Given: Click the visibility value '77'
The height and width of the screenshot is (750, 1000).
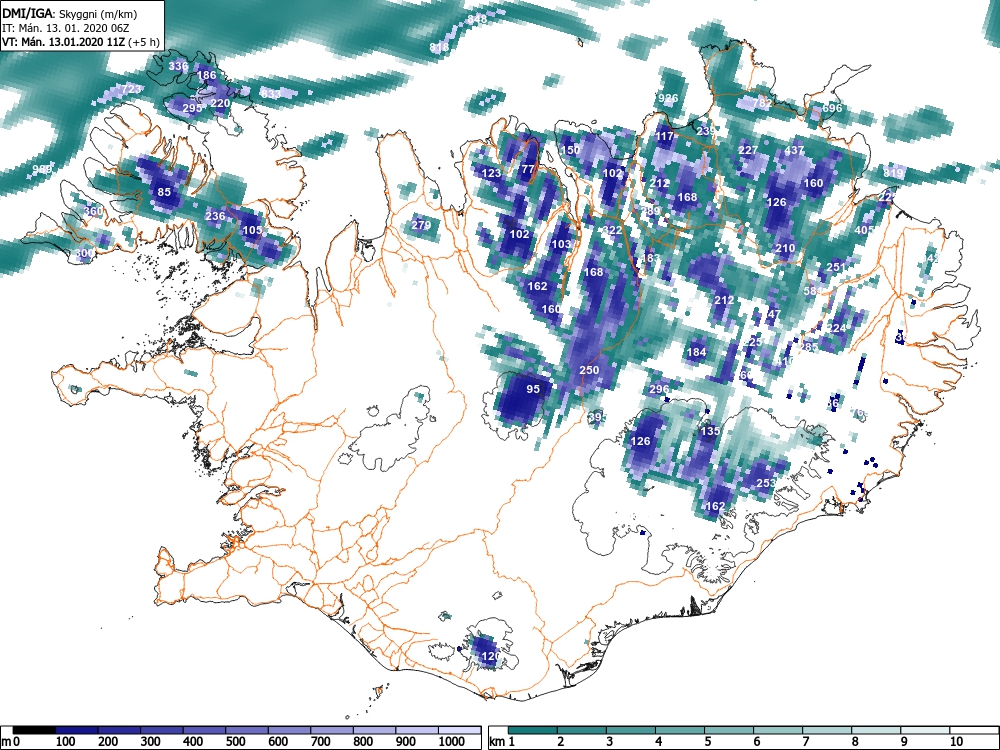Looking at the screenshot, I should (x=527, y=170).
